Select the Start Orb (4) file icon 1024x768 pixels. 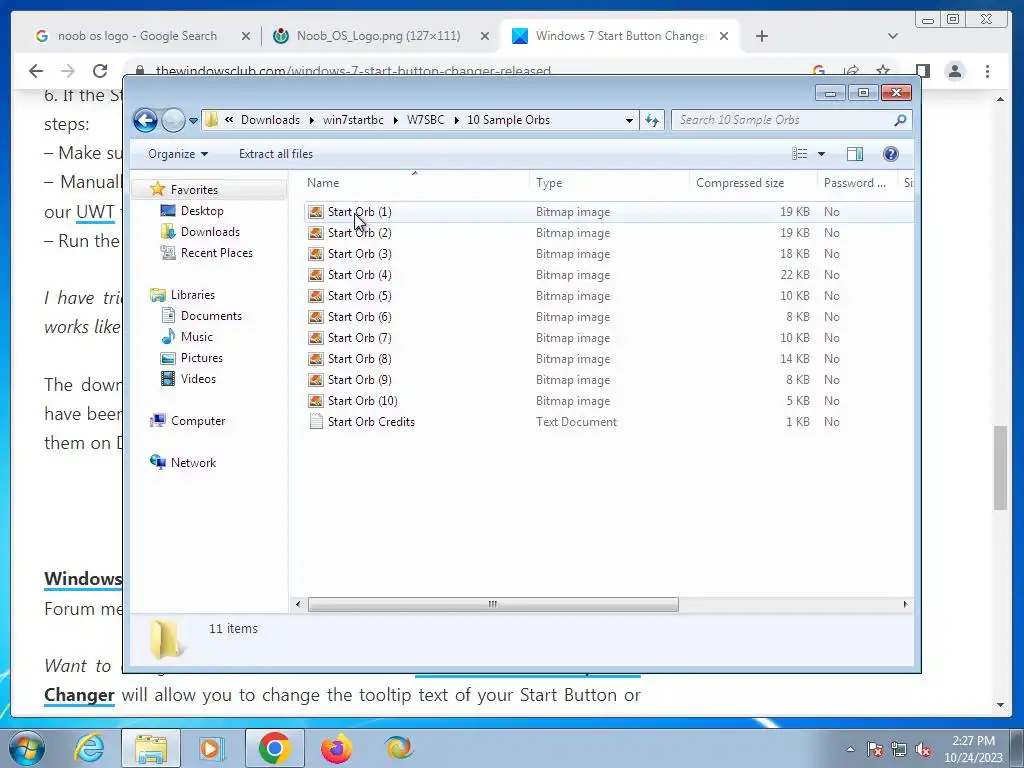tap(316, 275)
